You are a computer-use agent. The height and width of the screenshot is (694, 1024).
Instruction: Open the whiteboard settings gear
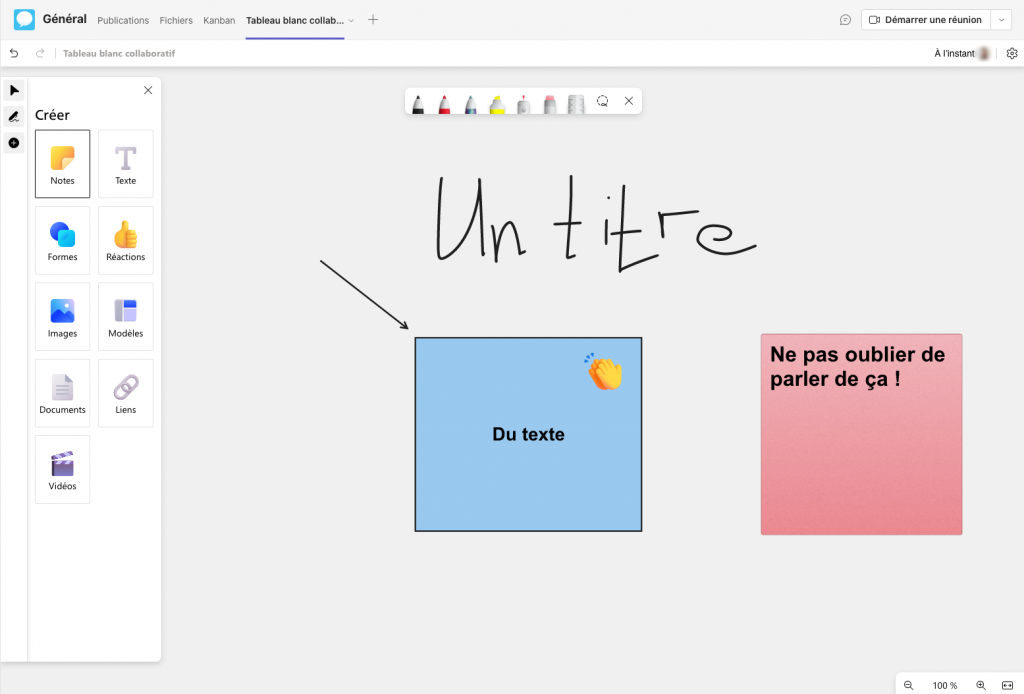pos(1012,53)
